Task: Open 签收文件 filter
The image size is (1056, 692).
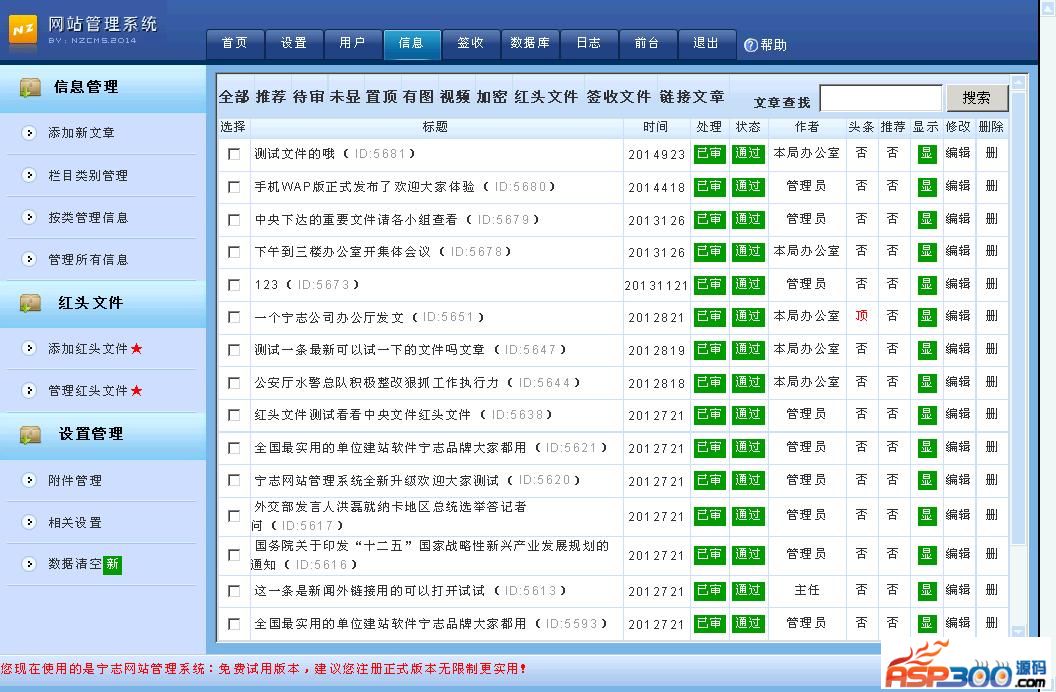Action: 618,97
